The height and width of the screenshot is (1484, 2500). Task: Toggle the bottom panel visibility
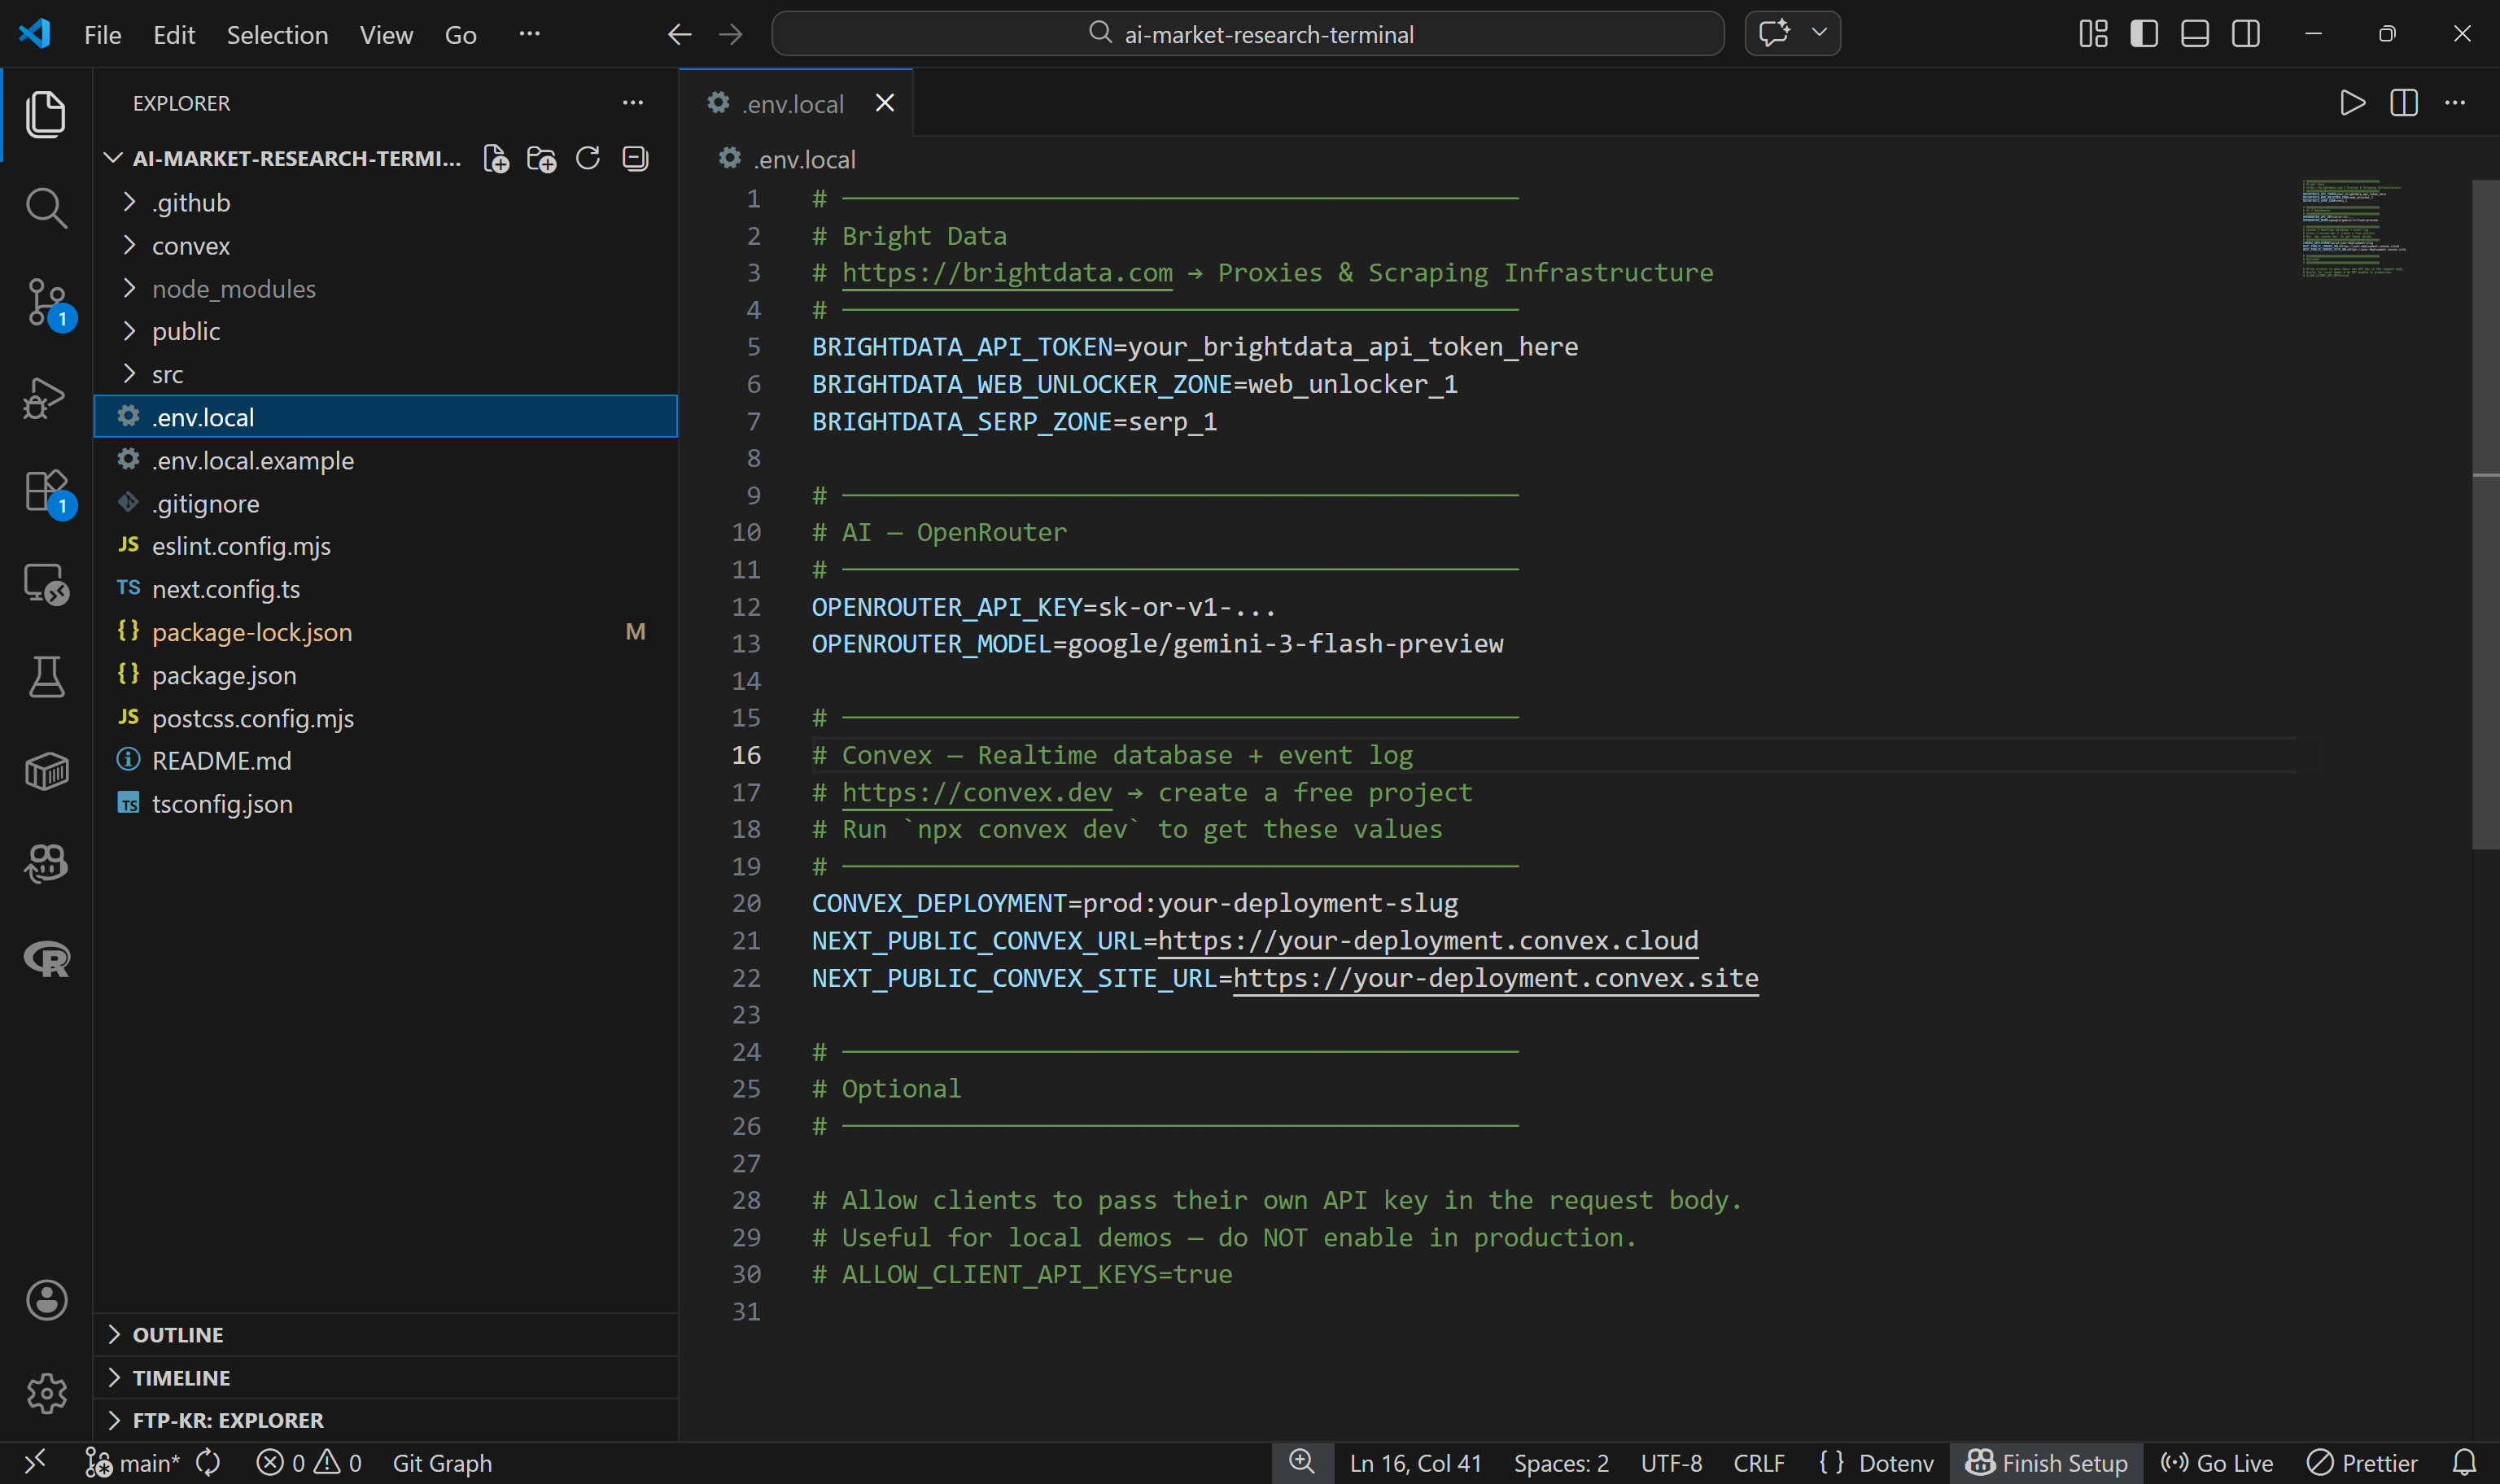2194,33
